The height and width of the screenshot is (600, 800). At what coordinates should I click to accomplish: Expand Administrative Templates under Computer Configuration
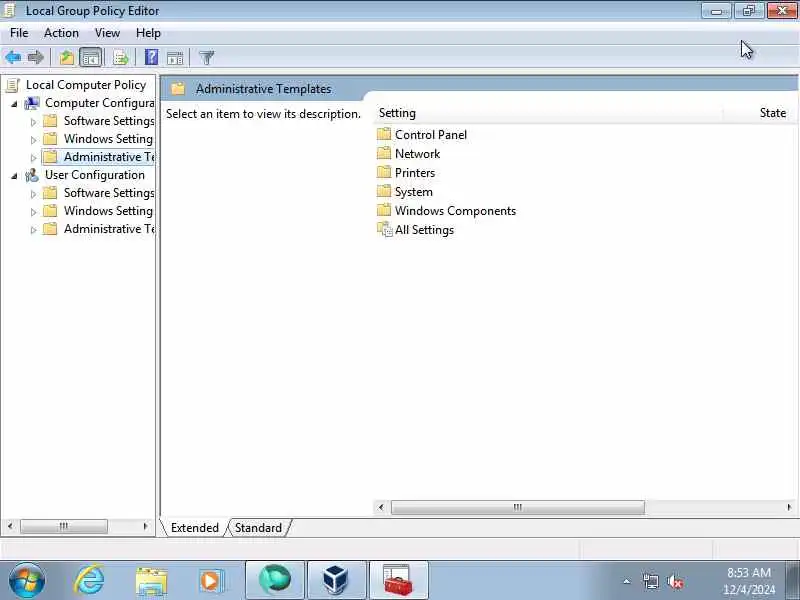click(x=34, y=158)
